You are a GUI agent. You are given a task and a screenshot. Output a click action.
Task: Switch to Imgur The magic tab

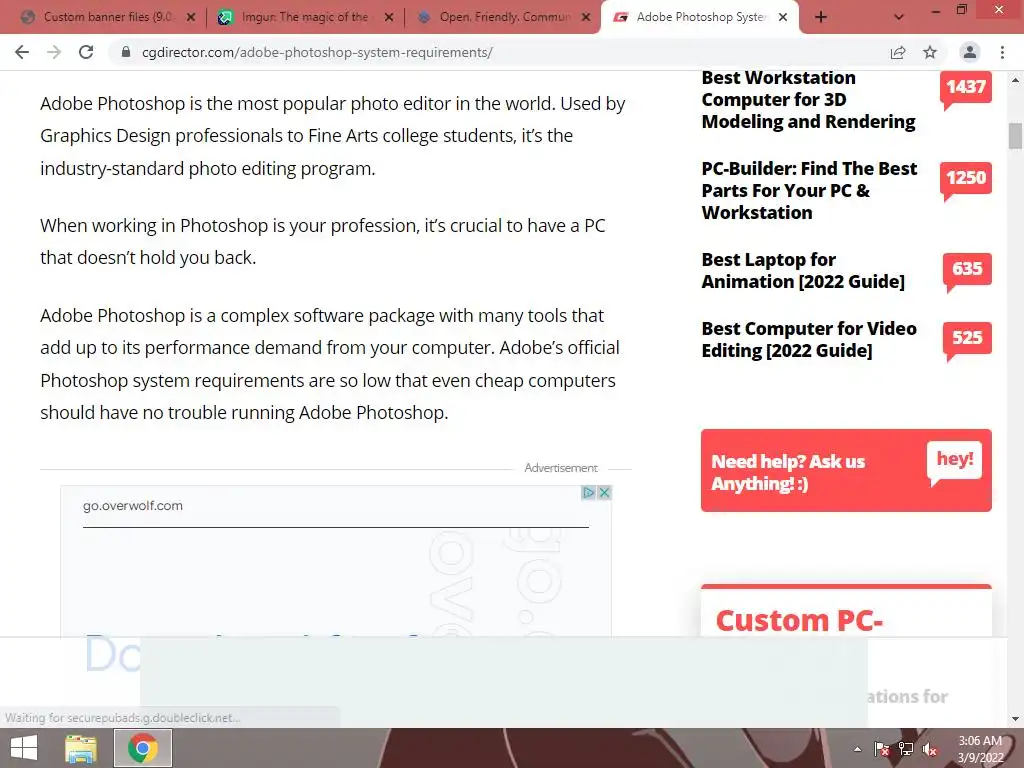click(x=305, y=17)
